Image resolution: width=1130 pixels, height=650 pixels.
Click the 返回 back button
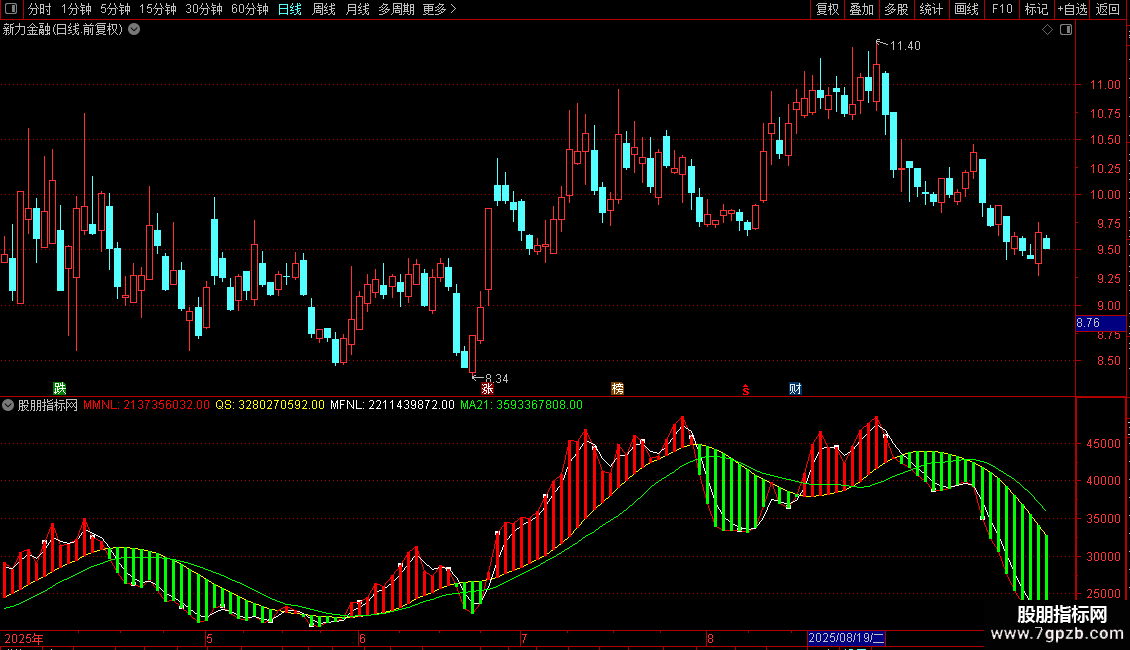pos(1108,9)
